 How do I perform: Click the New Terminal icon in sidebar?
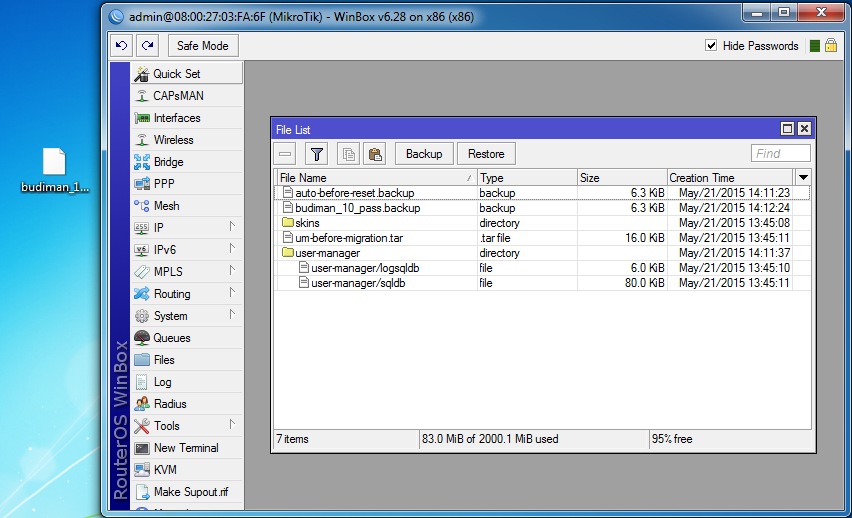click(x=142, y=448)
